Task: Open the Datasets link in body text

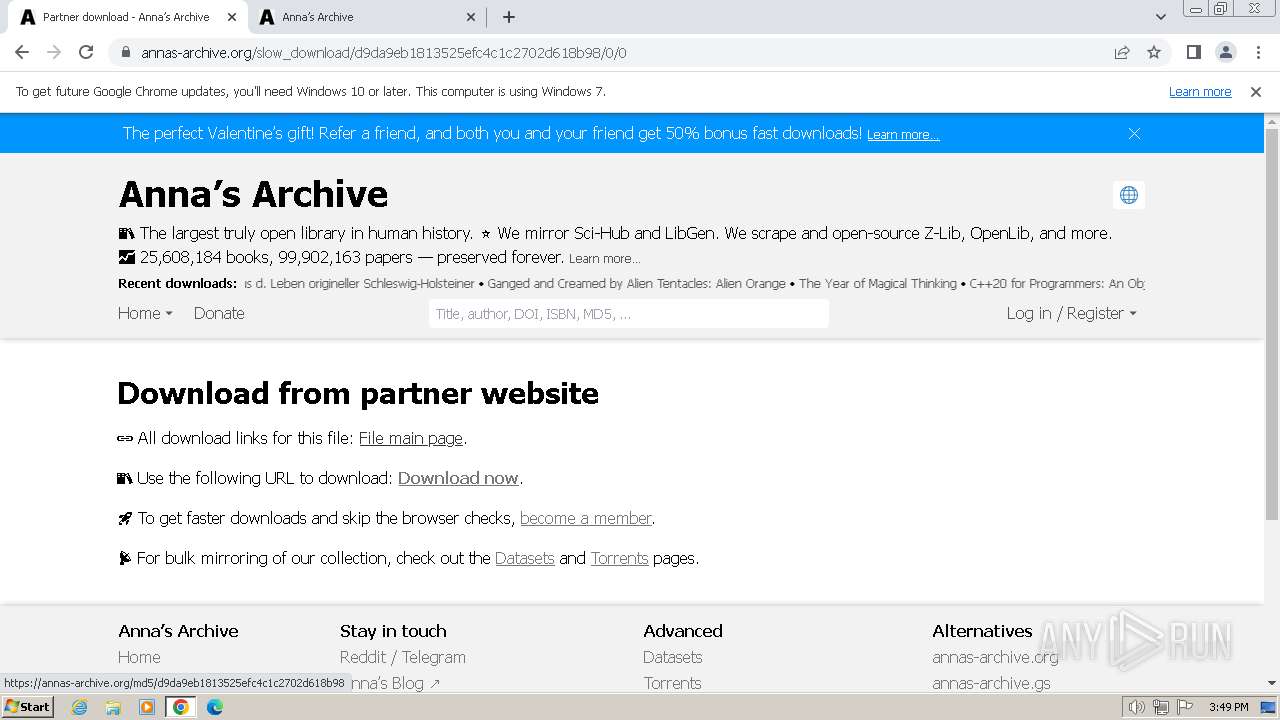Action: coord(524,558)
